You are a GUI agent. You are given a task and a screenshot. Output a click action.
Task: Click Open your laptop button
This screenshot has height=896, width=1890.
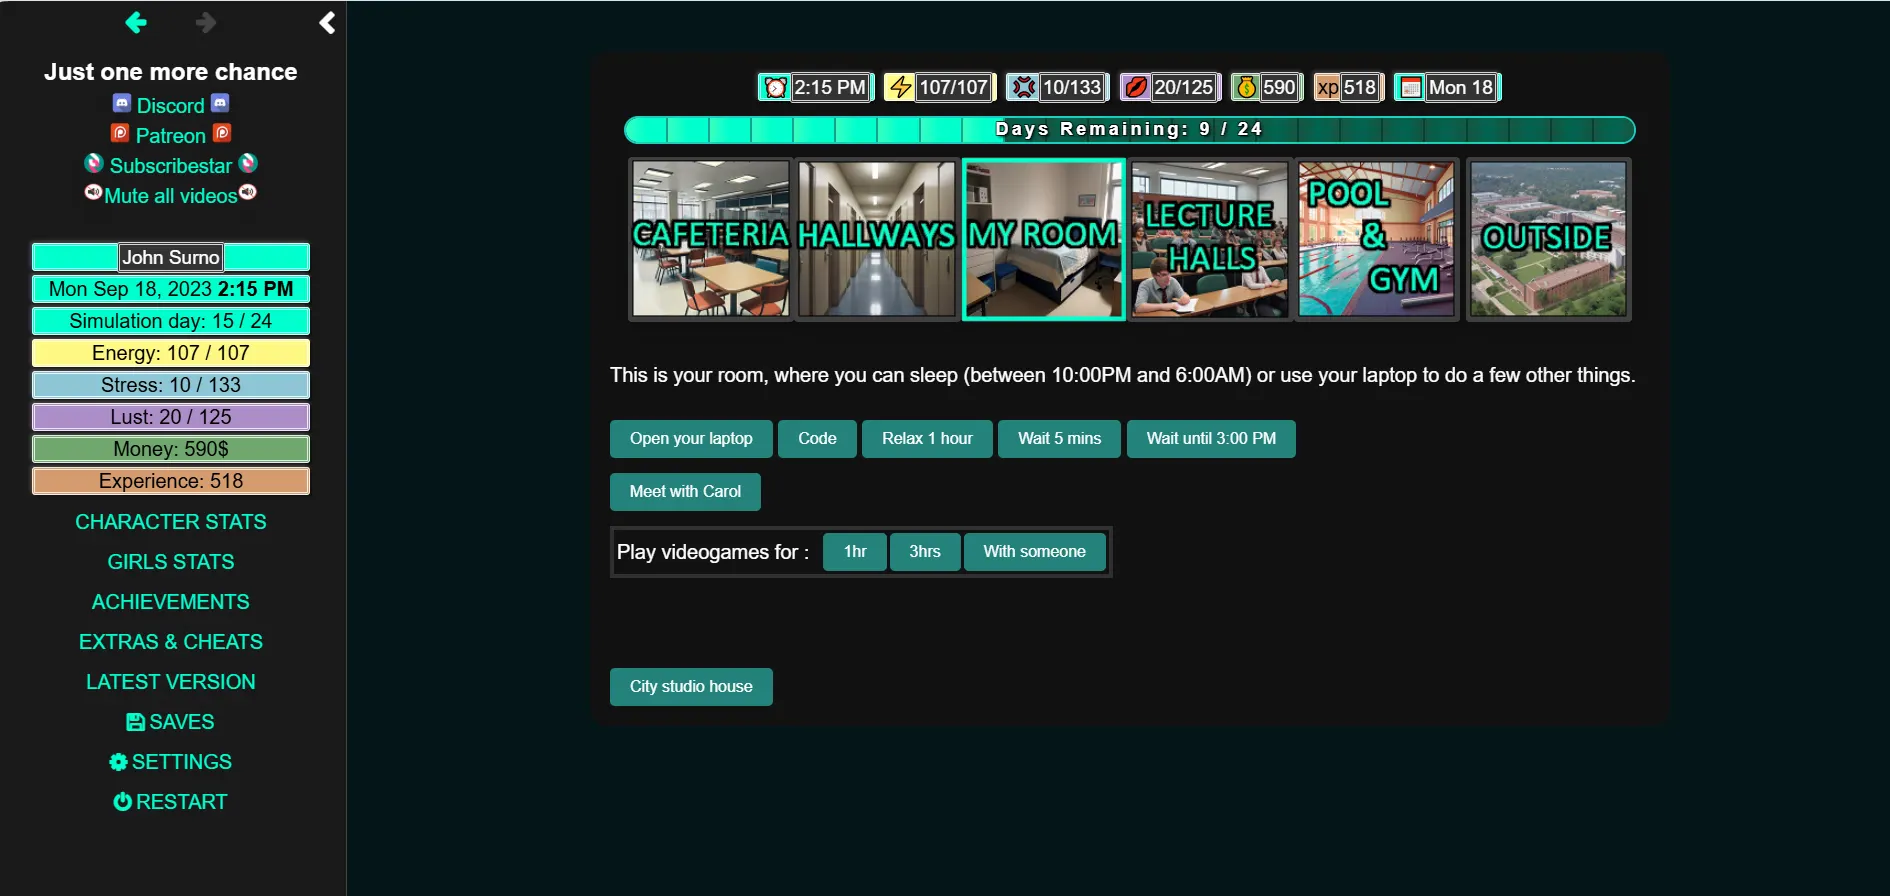(691, 439)
